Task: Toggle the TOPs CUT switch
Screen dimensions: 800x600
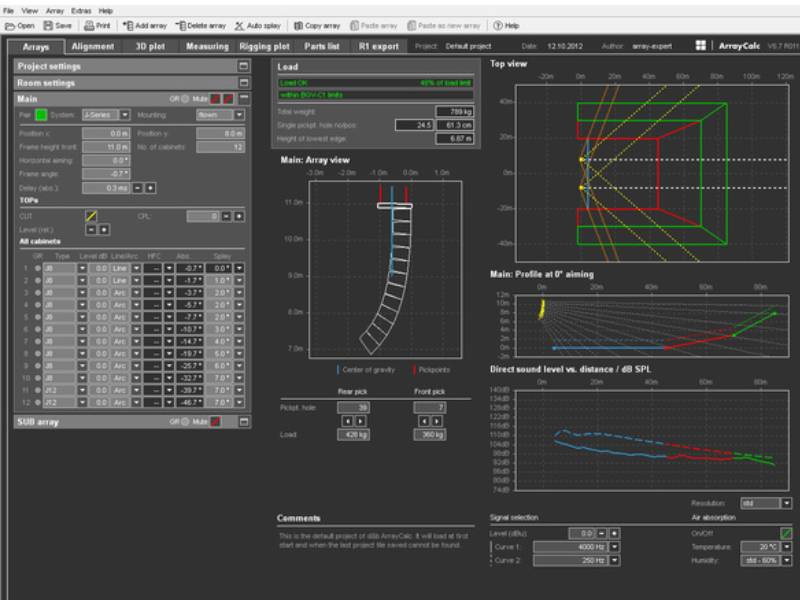Action: coord(90,215)
